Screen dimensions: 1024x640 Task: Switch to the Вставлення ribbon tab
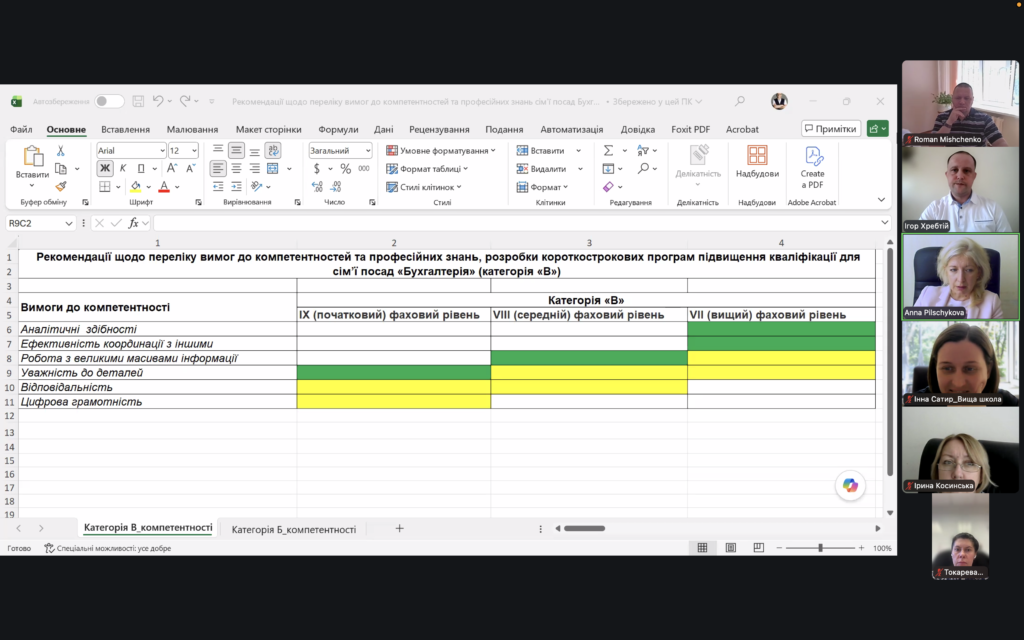125,129
